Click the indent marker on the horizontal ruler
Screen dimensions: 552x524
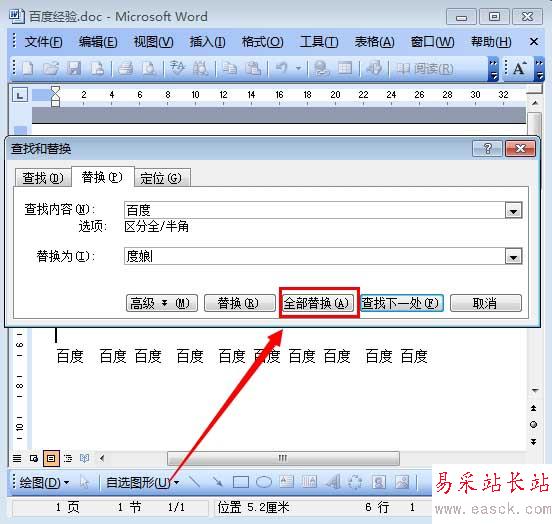click(x=55, y=96)
